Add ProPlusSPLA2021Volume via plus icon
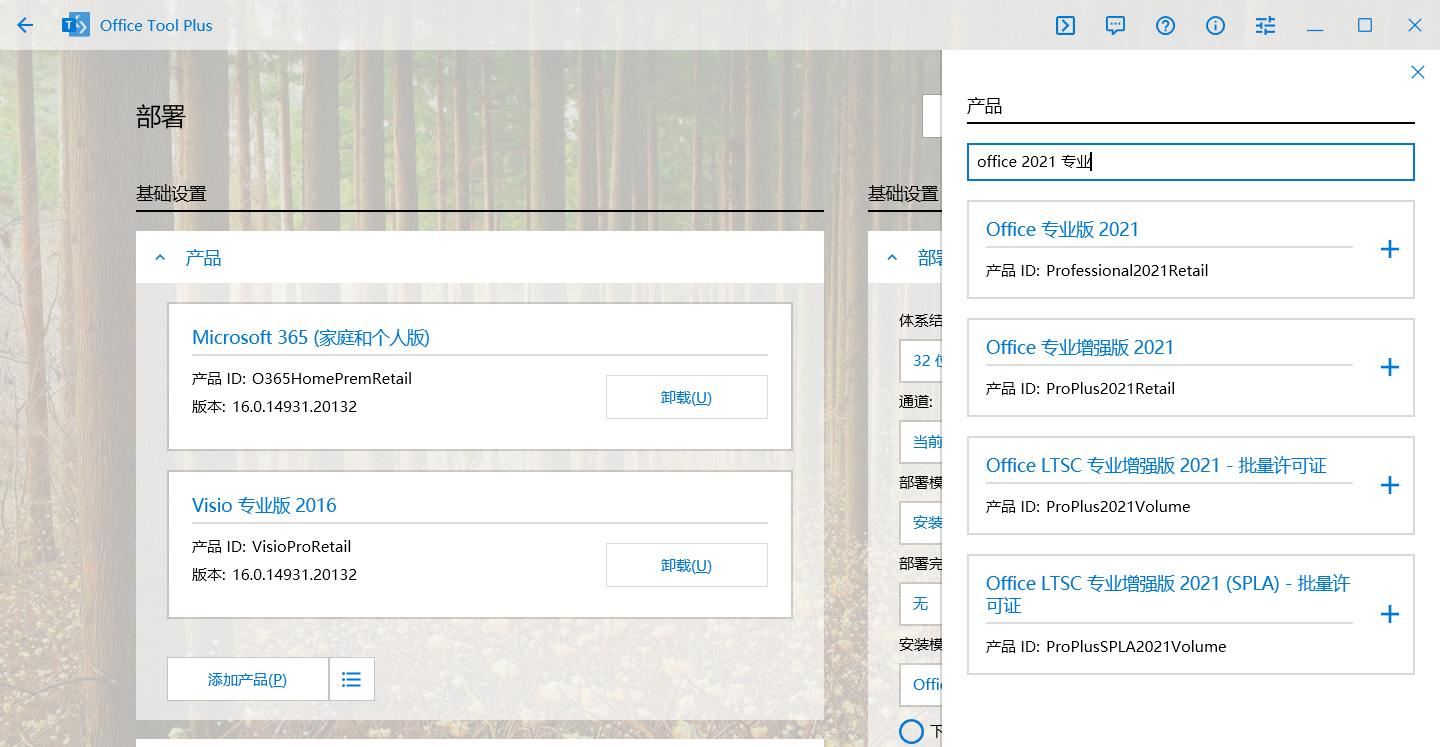The width and height of the screenshot is (1440, 747). 1389,615
